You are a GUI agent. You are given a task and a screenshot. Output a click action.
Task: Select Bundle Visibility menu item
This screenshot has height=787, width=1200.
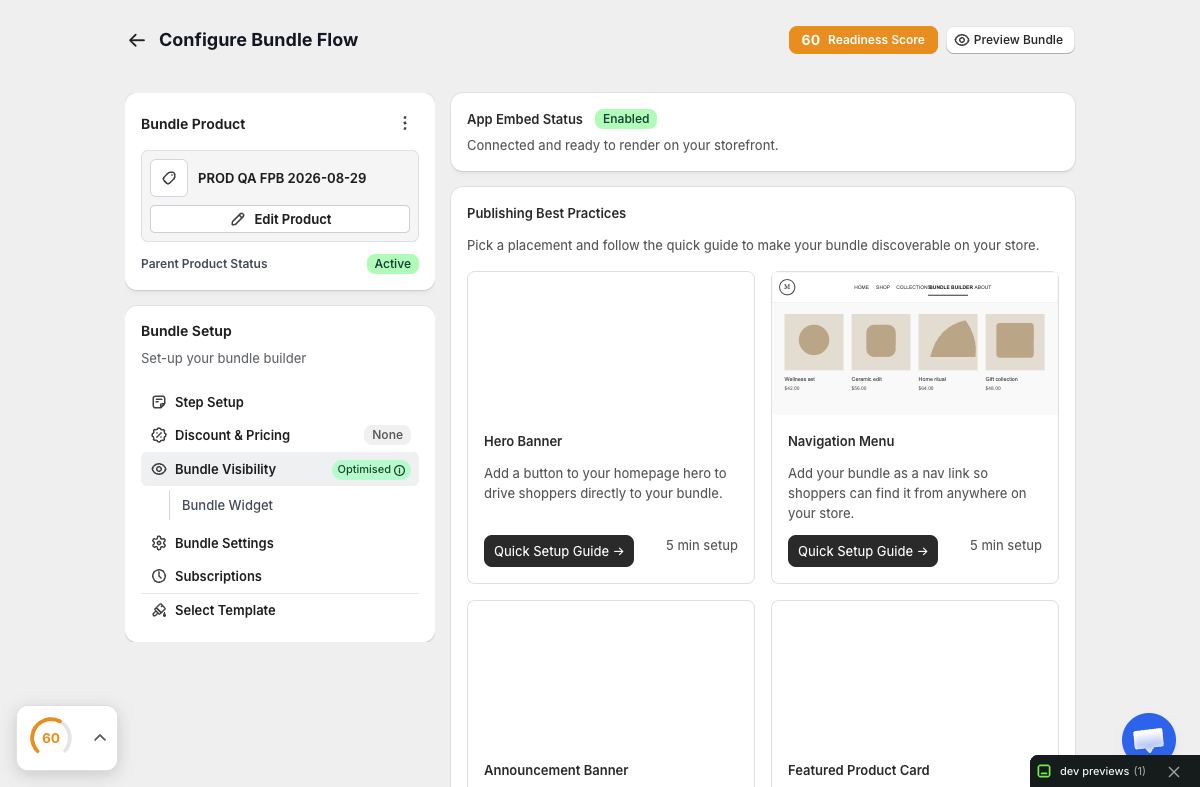click(280, 469)
